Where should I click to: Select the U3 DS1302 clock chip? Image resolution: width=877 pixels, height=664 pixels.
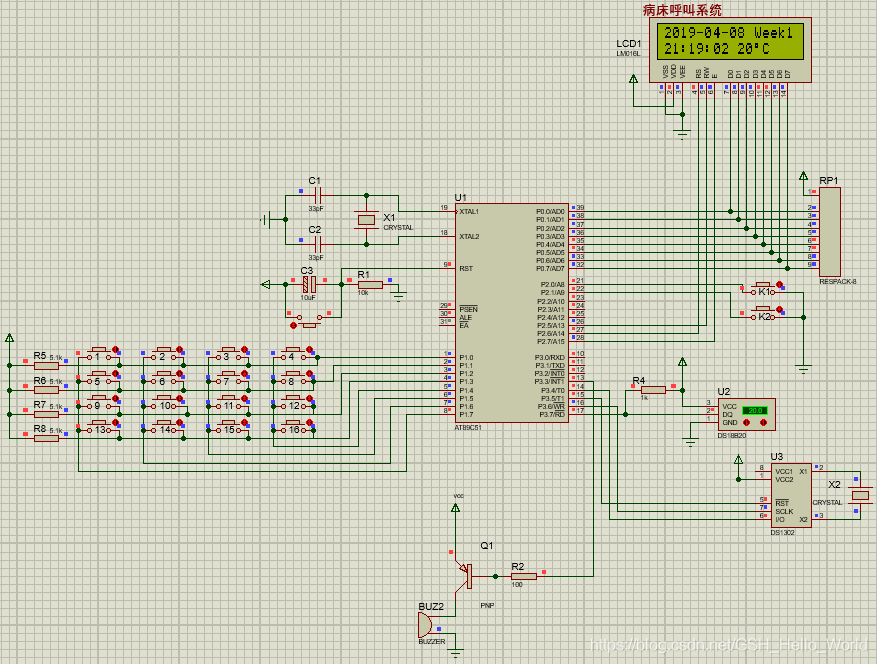pyautogui.click(x=791, y=496)
